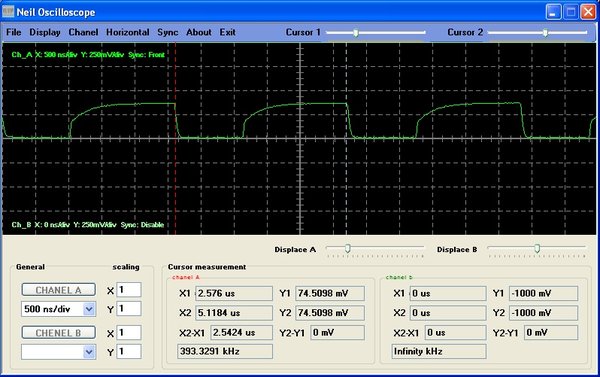The width and height of the screenshot is (600, 377).
Task: Click the Exit menu item
Action: coord(227,32)
